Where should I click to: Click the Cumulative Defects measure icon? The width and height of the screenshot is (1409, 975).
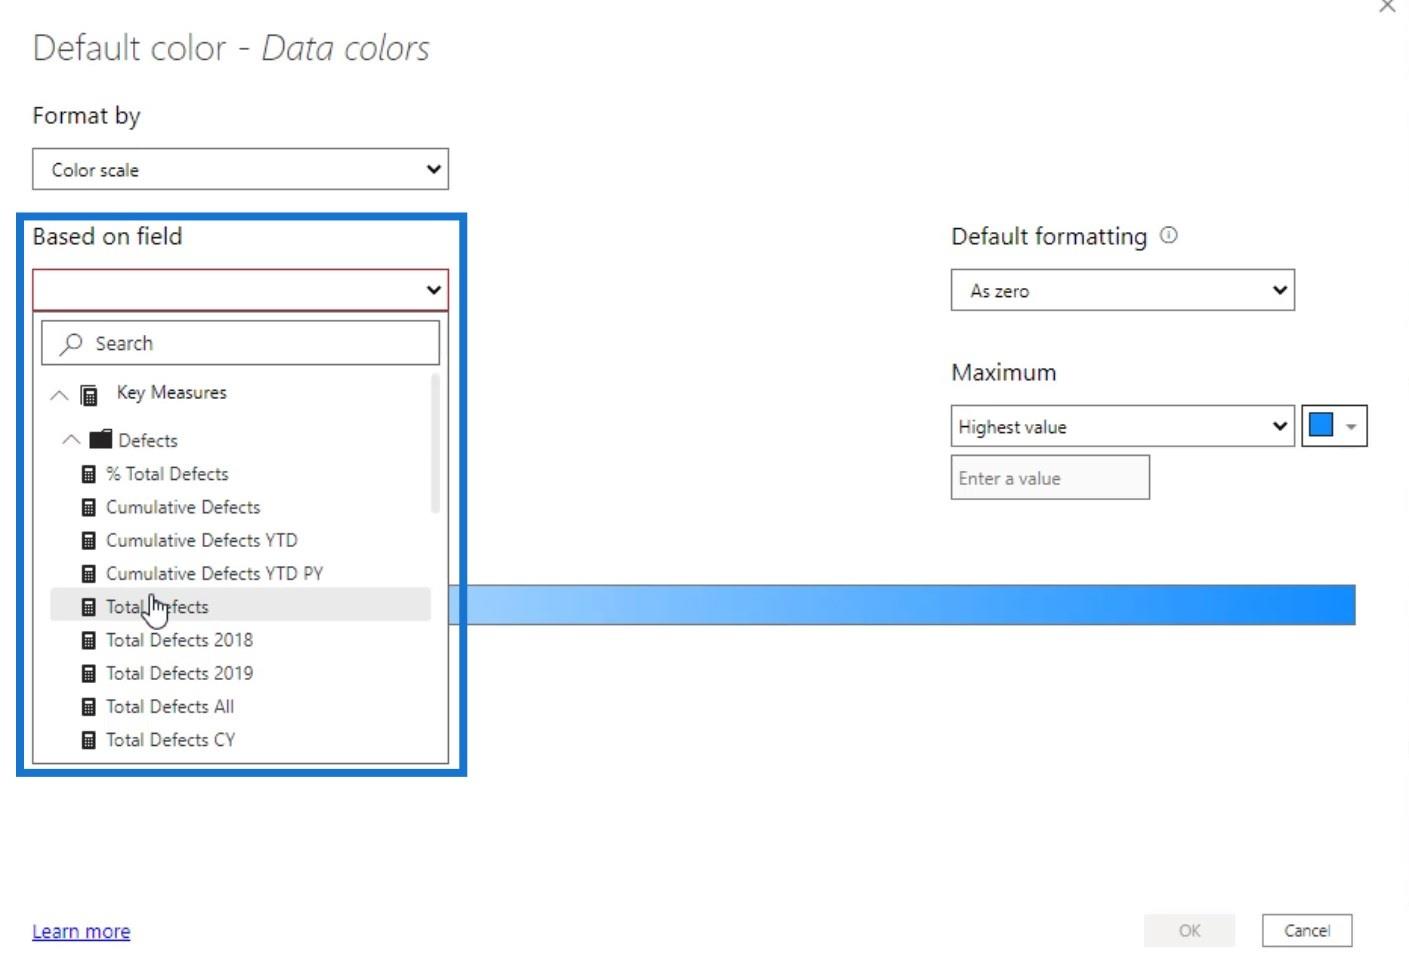89,508
